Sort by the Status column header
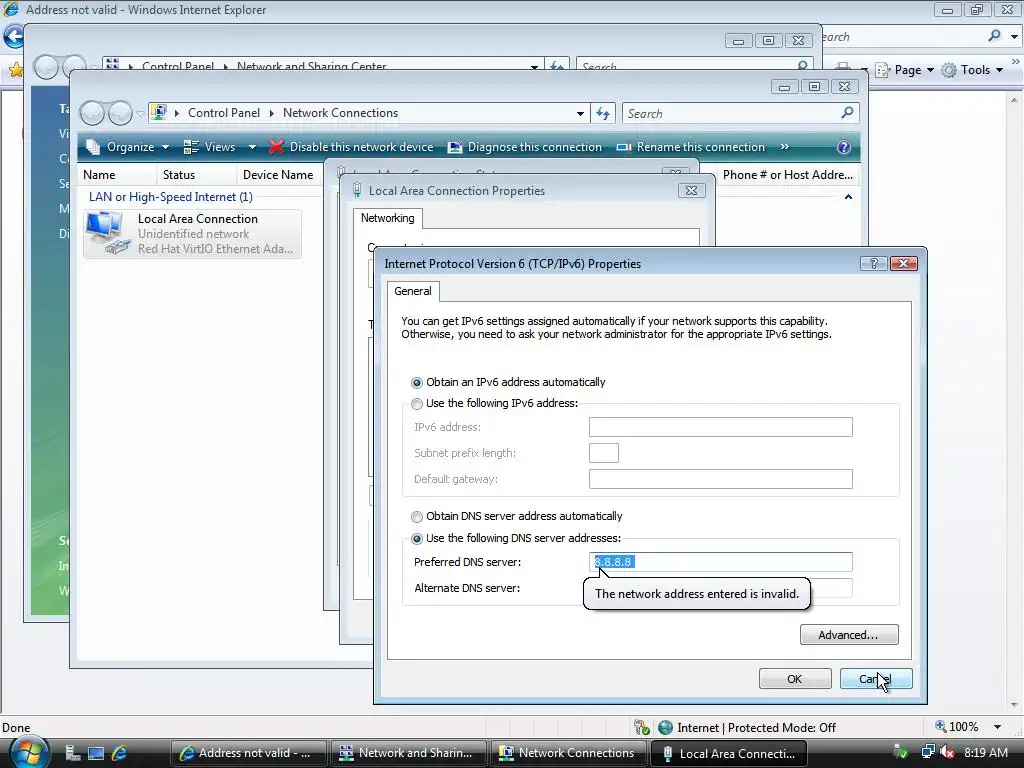1024x768 pixels. coord(197,175)
